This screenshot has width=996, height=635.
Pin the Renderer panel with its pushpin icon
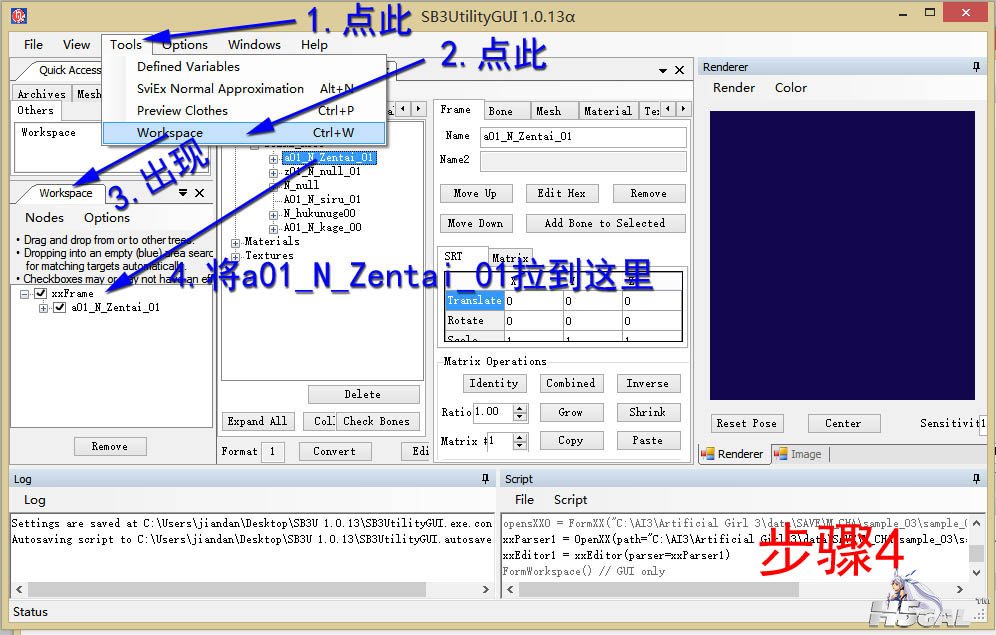(976, 67)
